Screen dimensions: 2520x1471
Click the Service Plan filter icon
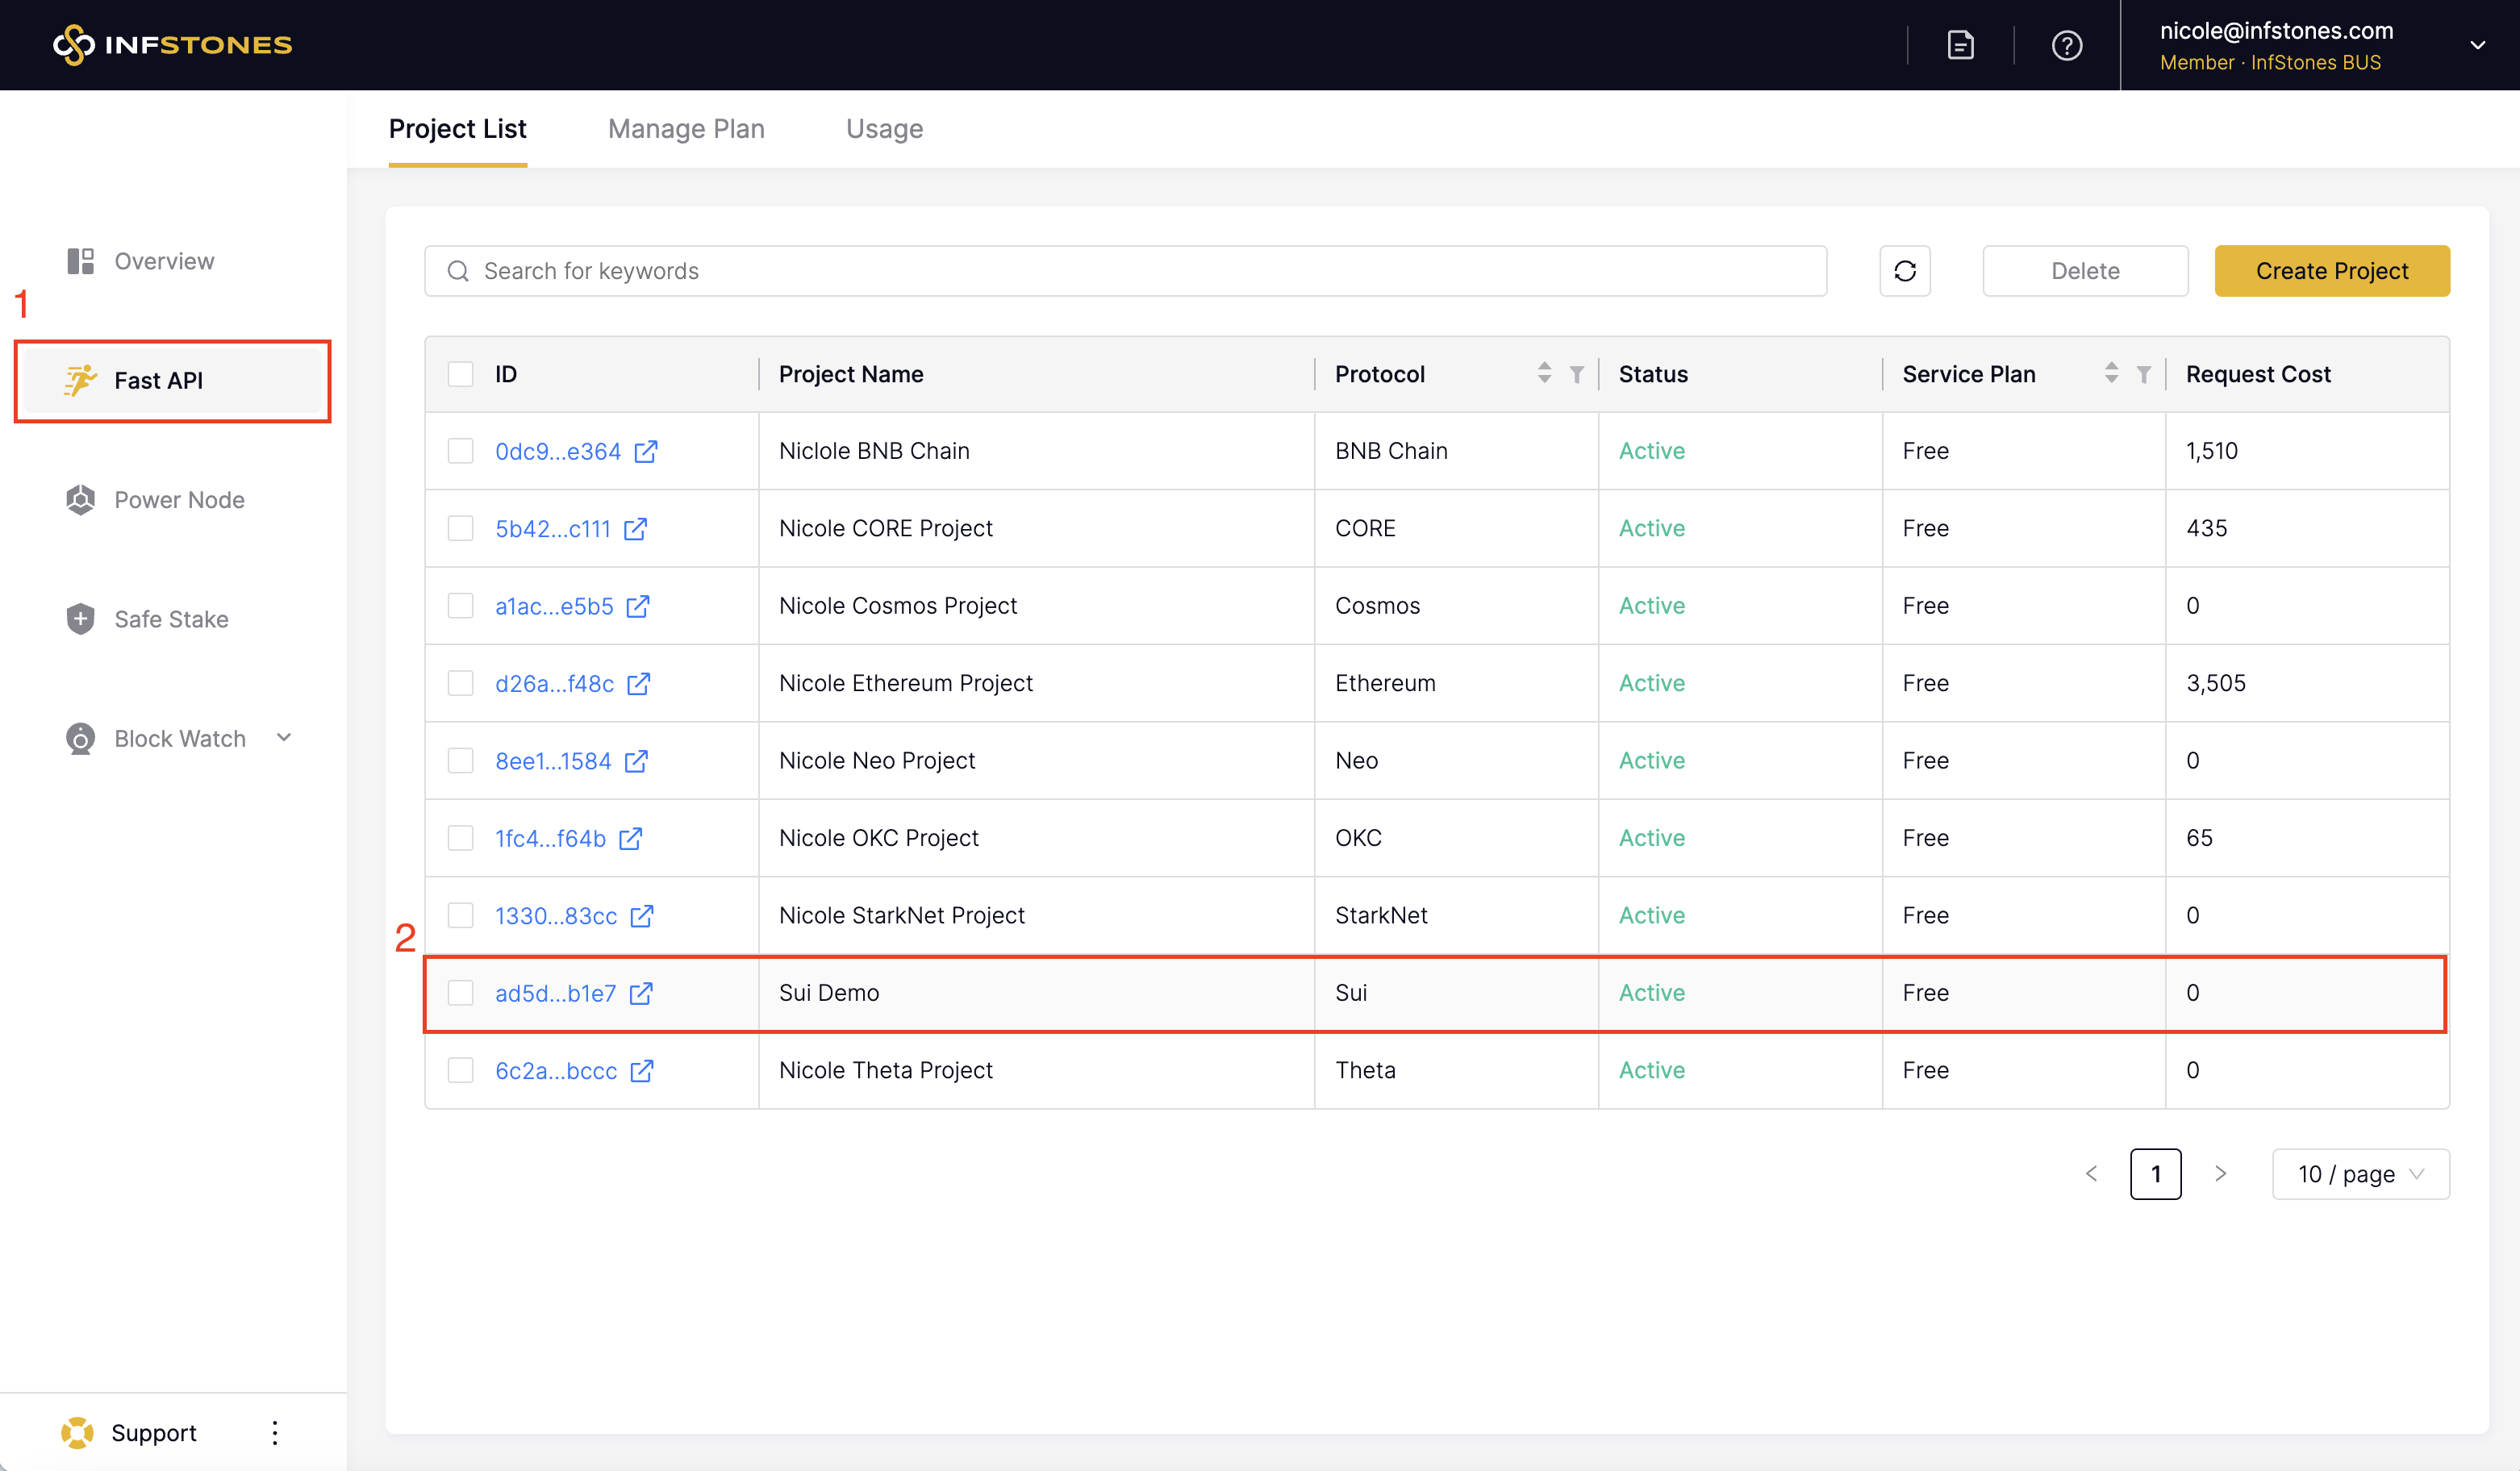point(2144,374)
